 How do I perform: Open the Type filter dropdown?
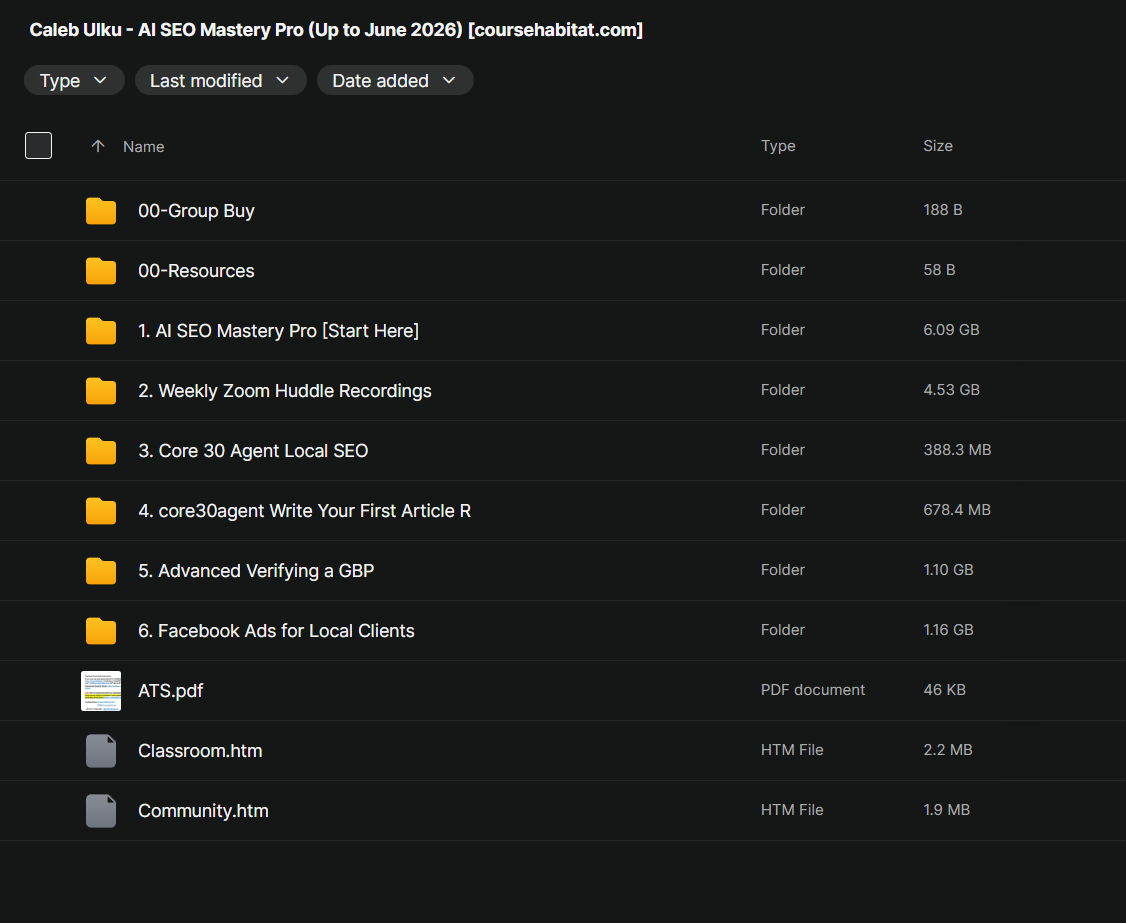[74, 80]
